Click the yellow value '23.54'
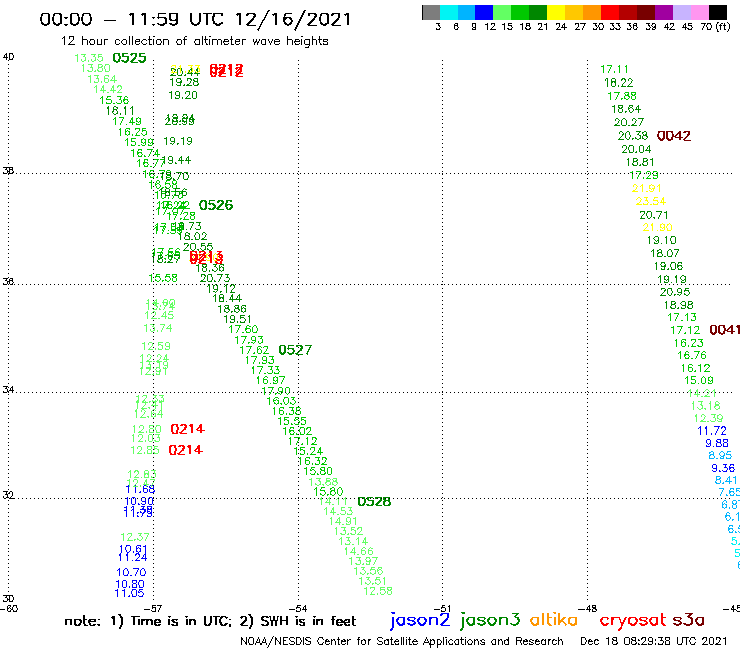740x650 pixels. click(651, 202)
